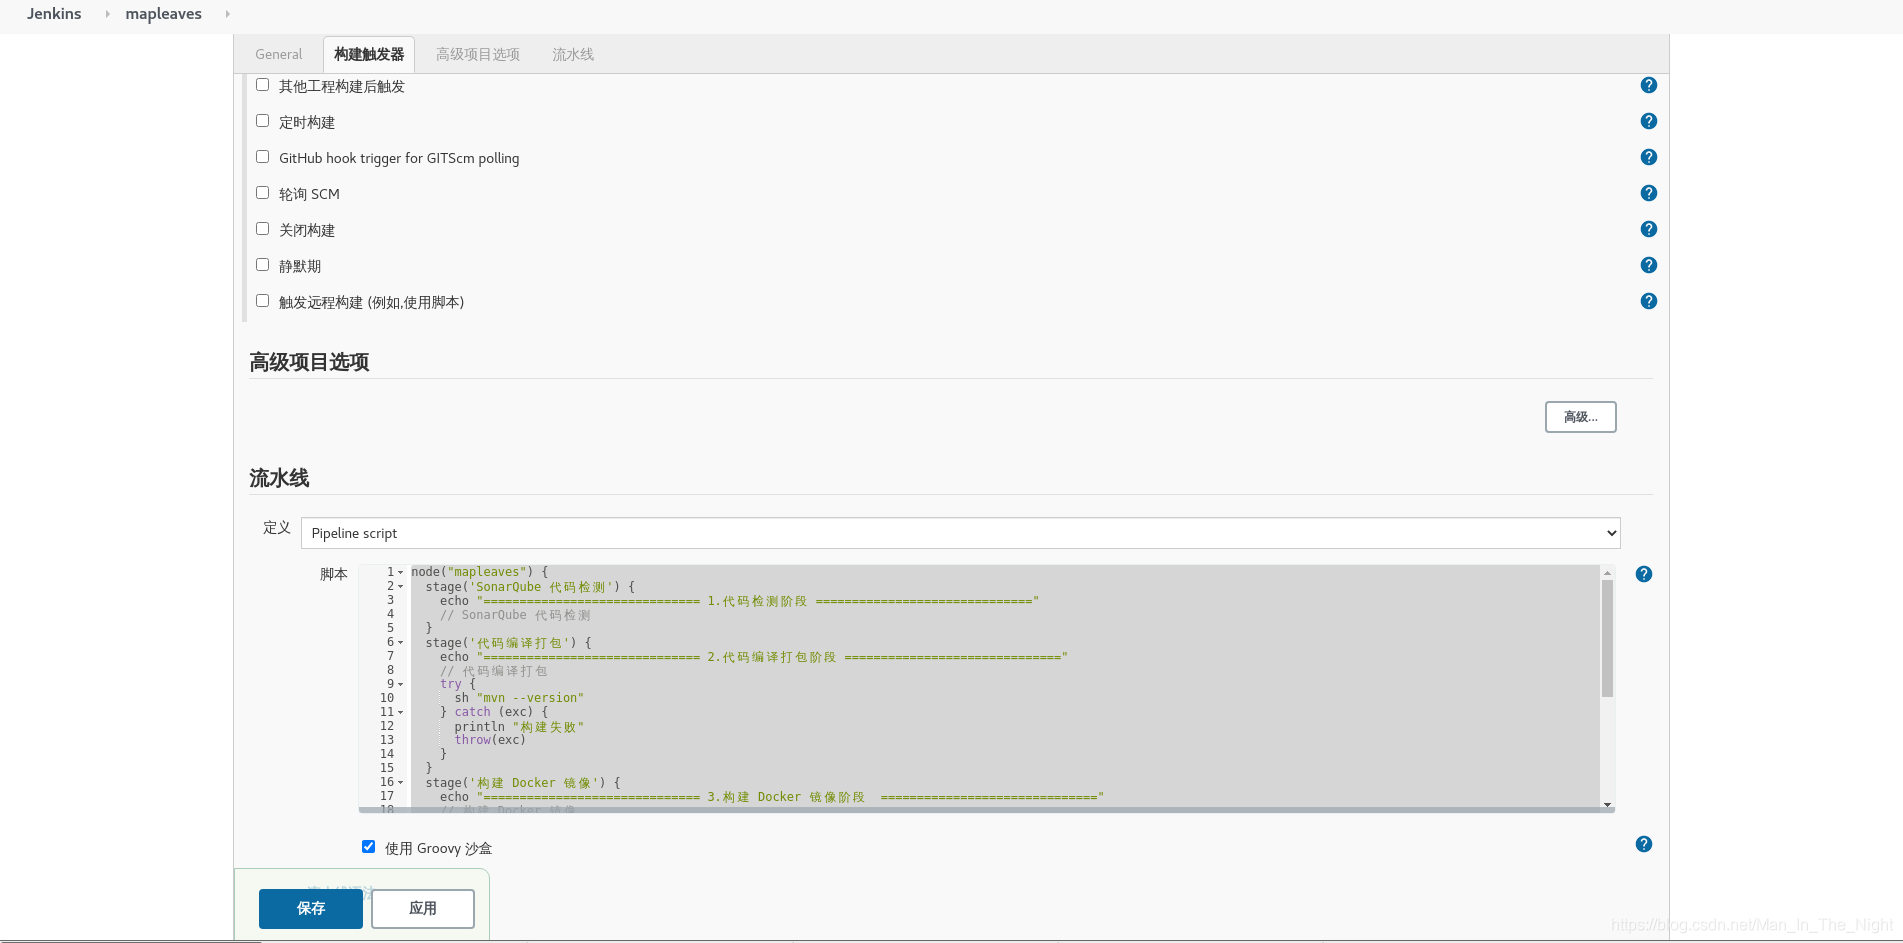Check GitHub hook trigger for GITScm polling

point(262,157)
